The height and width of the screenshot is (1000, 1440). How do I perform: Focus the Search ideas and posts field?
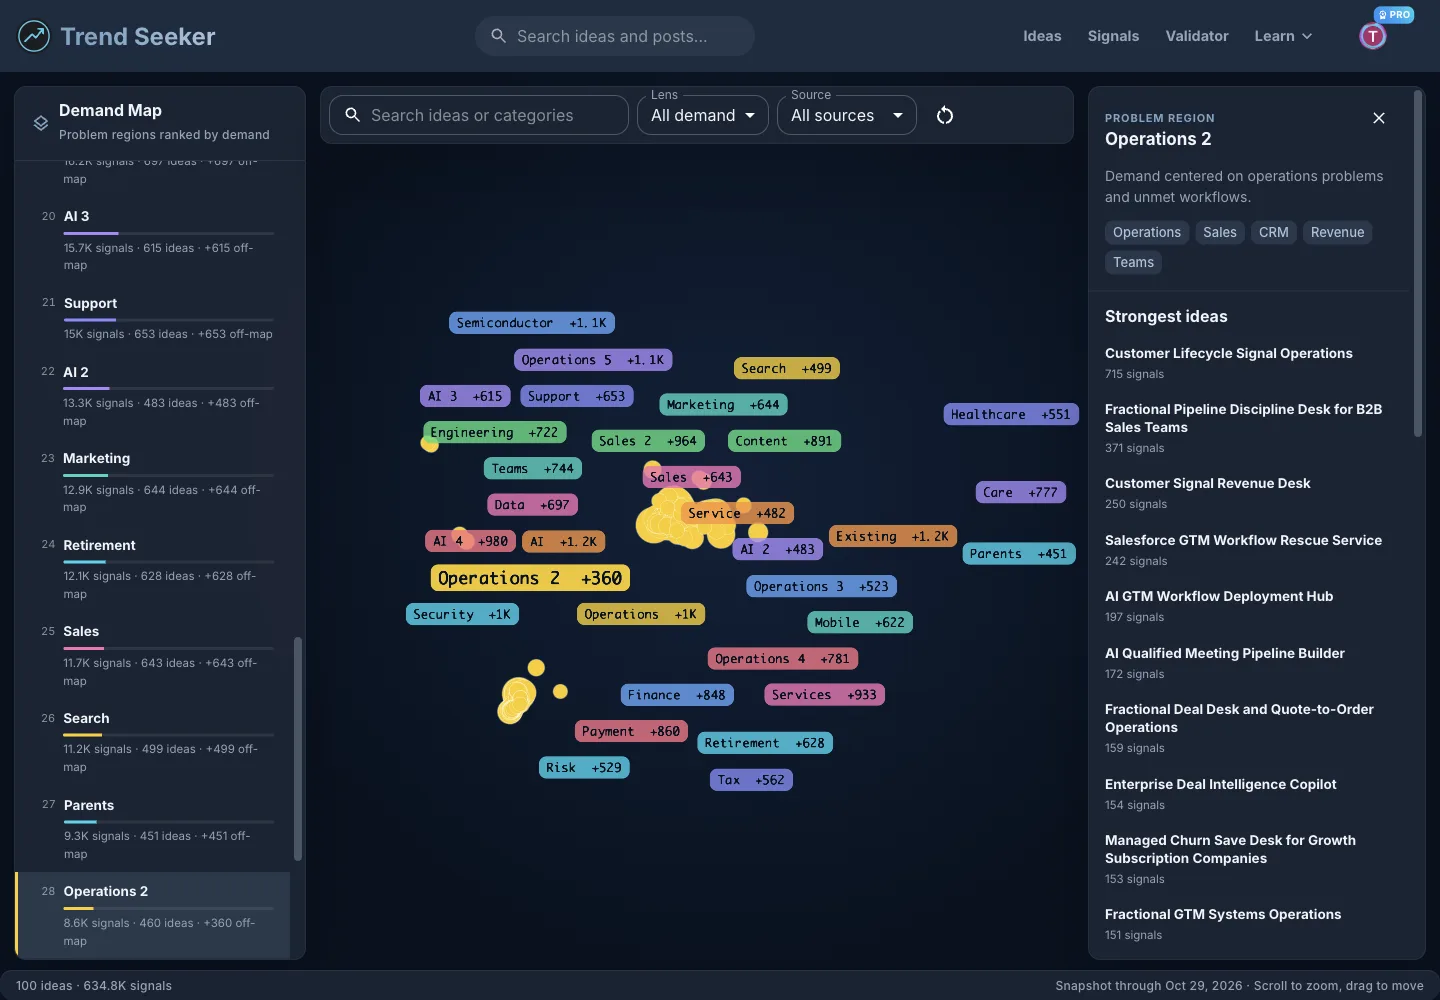[x=615, y=36]
